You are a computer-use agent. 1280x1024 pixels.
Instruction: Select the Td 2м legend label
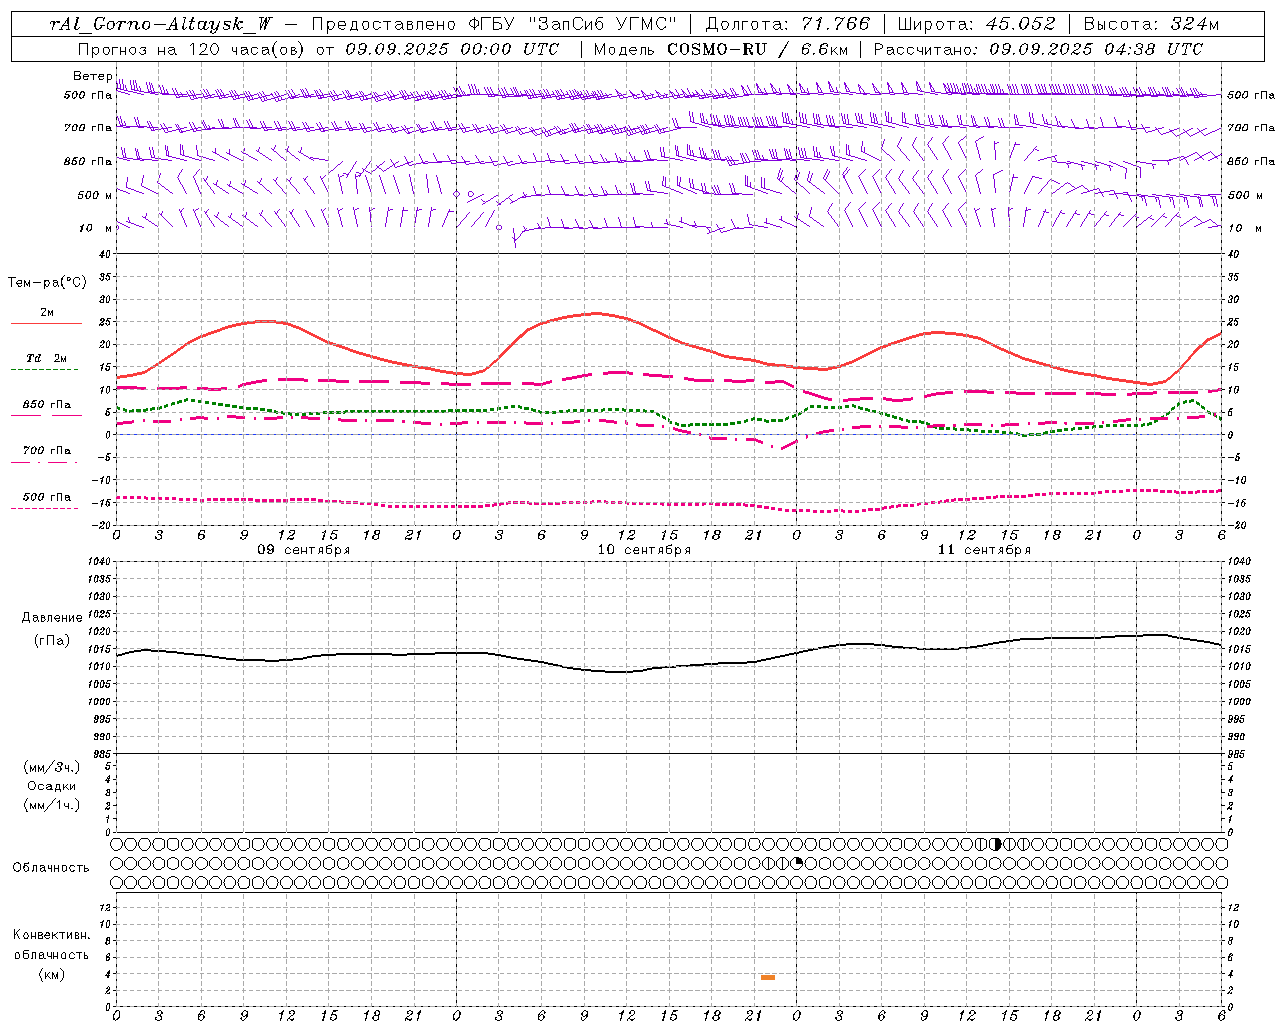click(46, 358)
